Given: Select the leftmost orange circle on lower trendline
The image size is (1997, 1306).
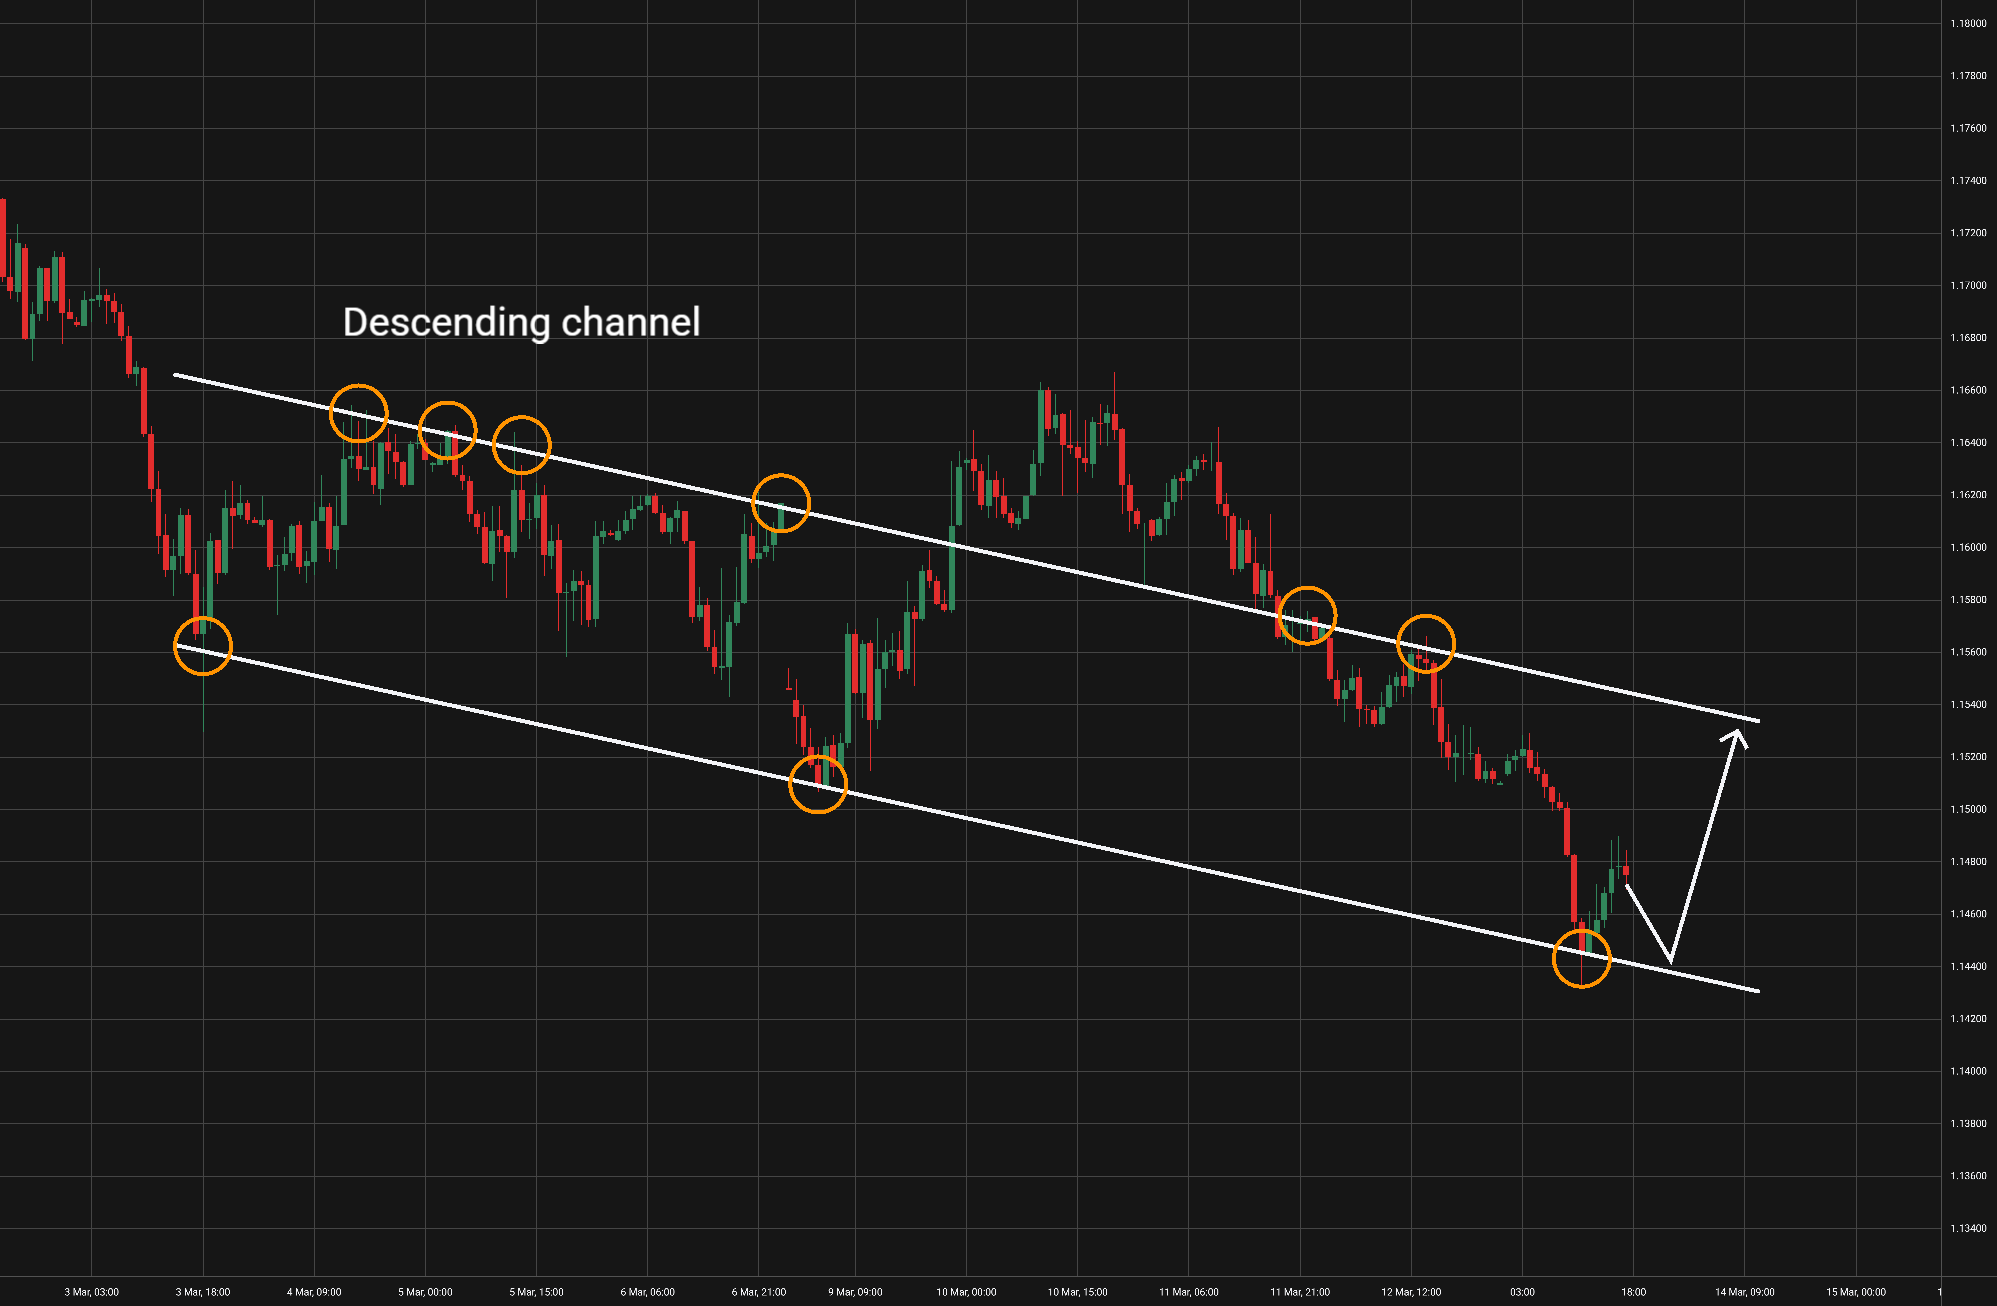Looking at the screenshot, I should tap(203, 646).
